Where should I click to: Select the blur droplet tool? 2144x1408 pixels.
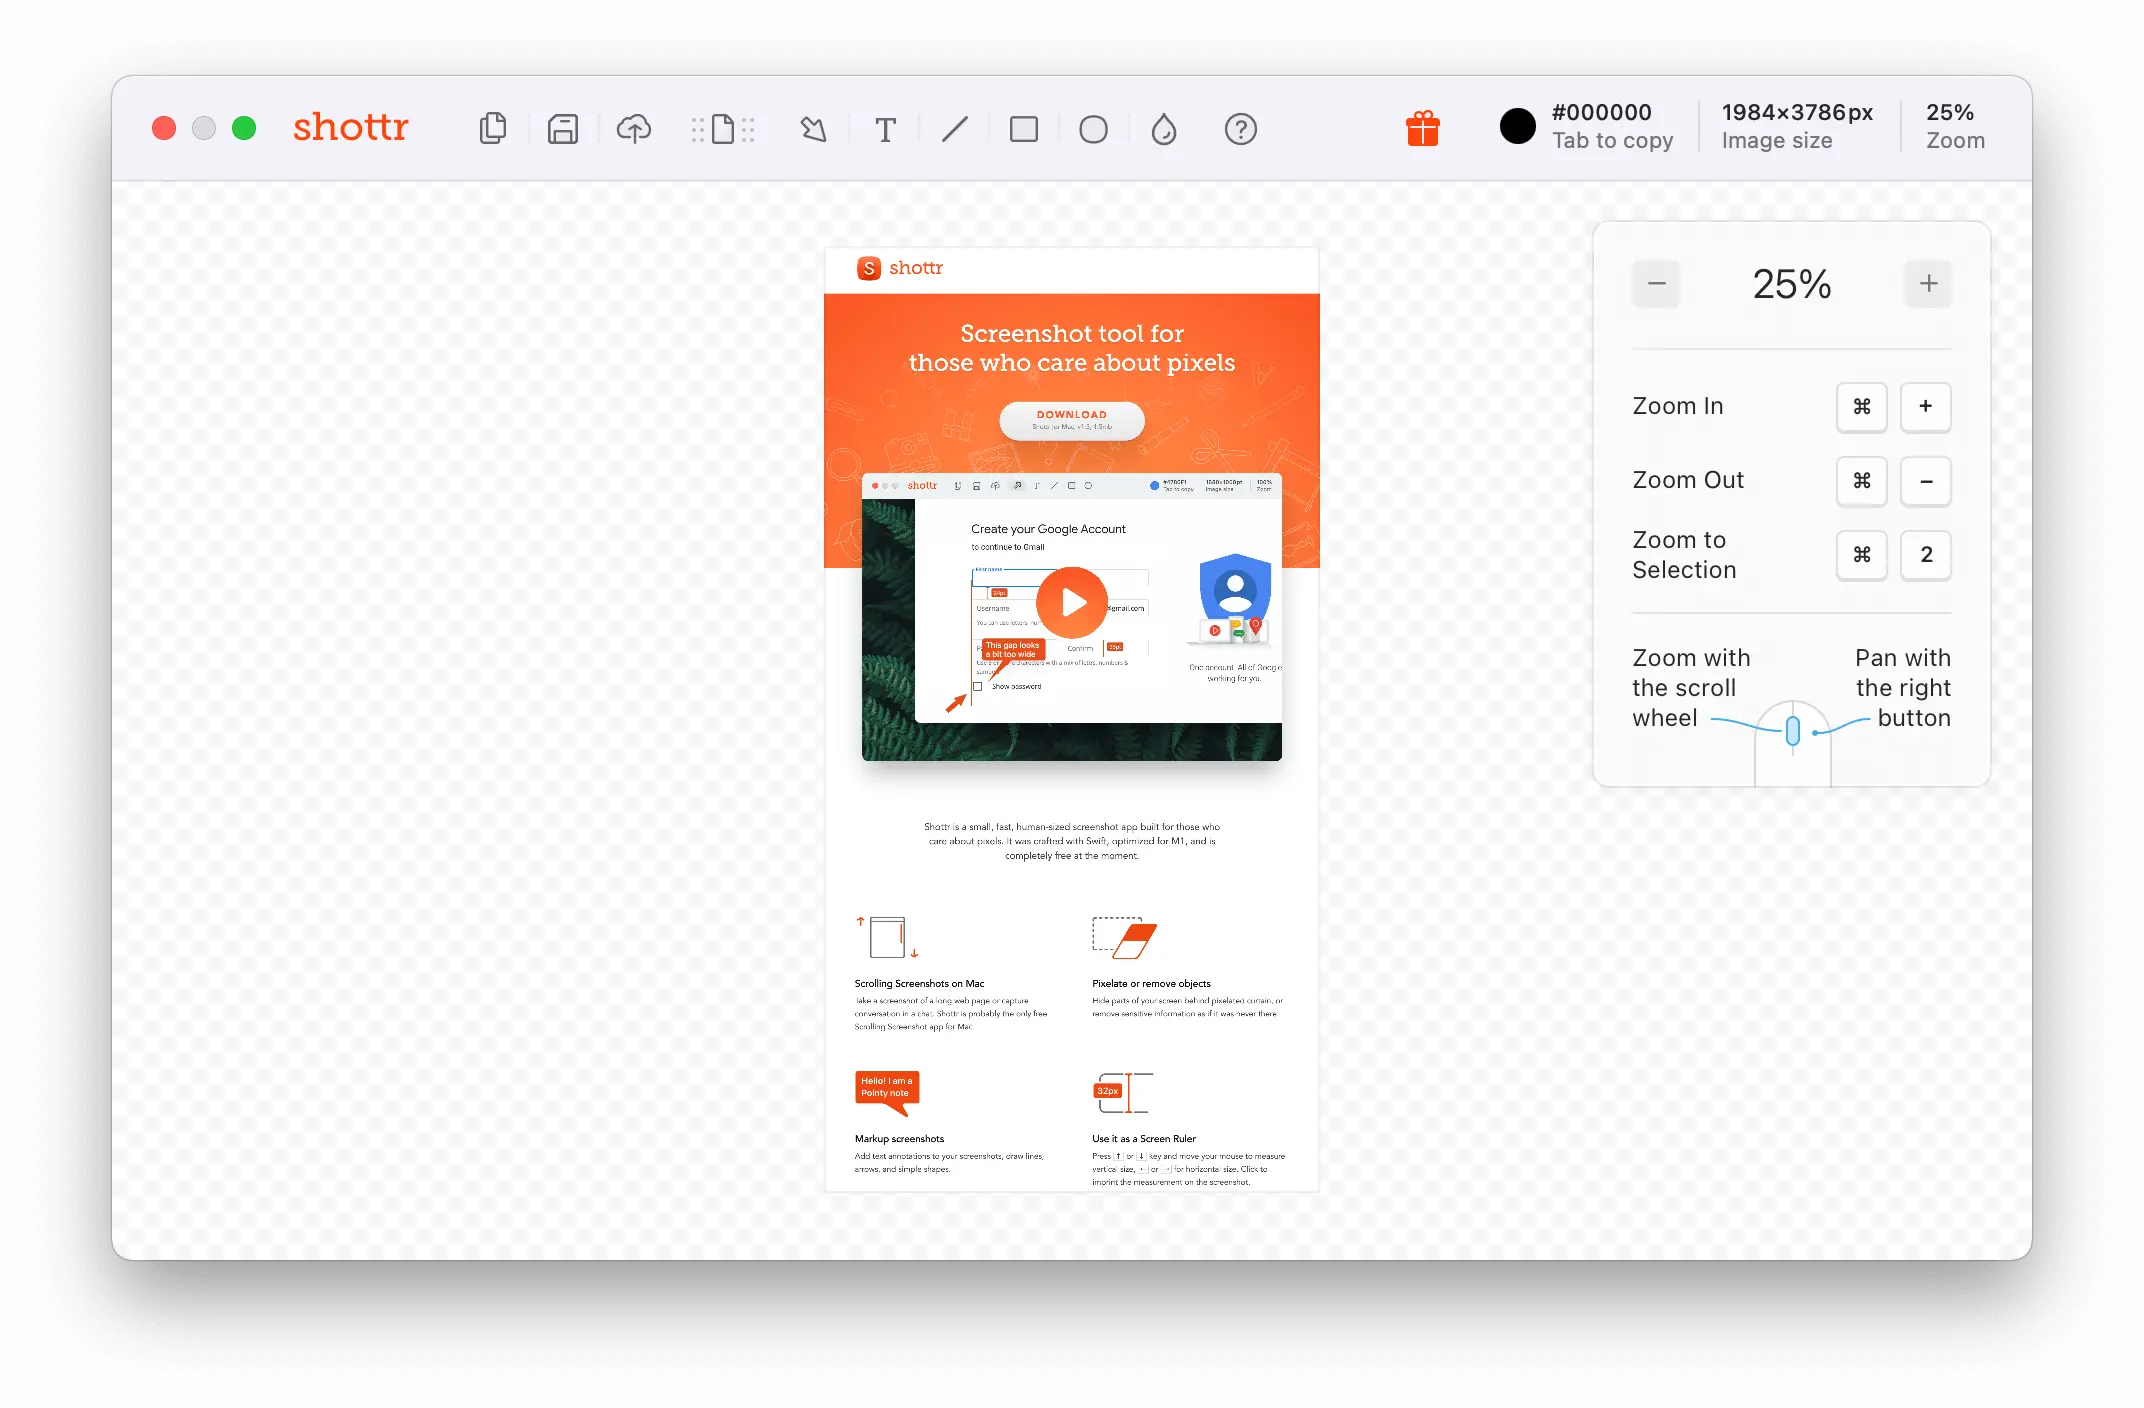[1164, 129]
